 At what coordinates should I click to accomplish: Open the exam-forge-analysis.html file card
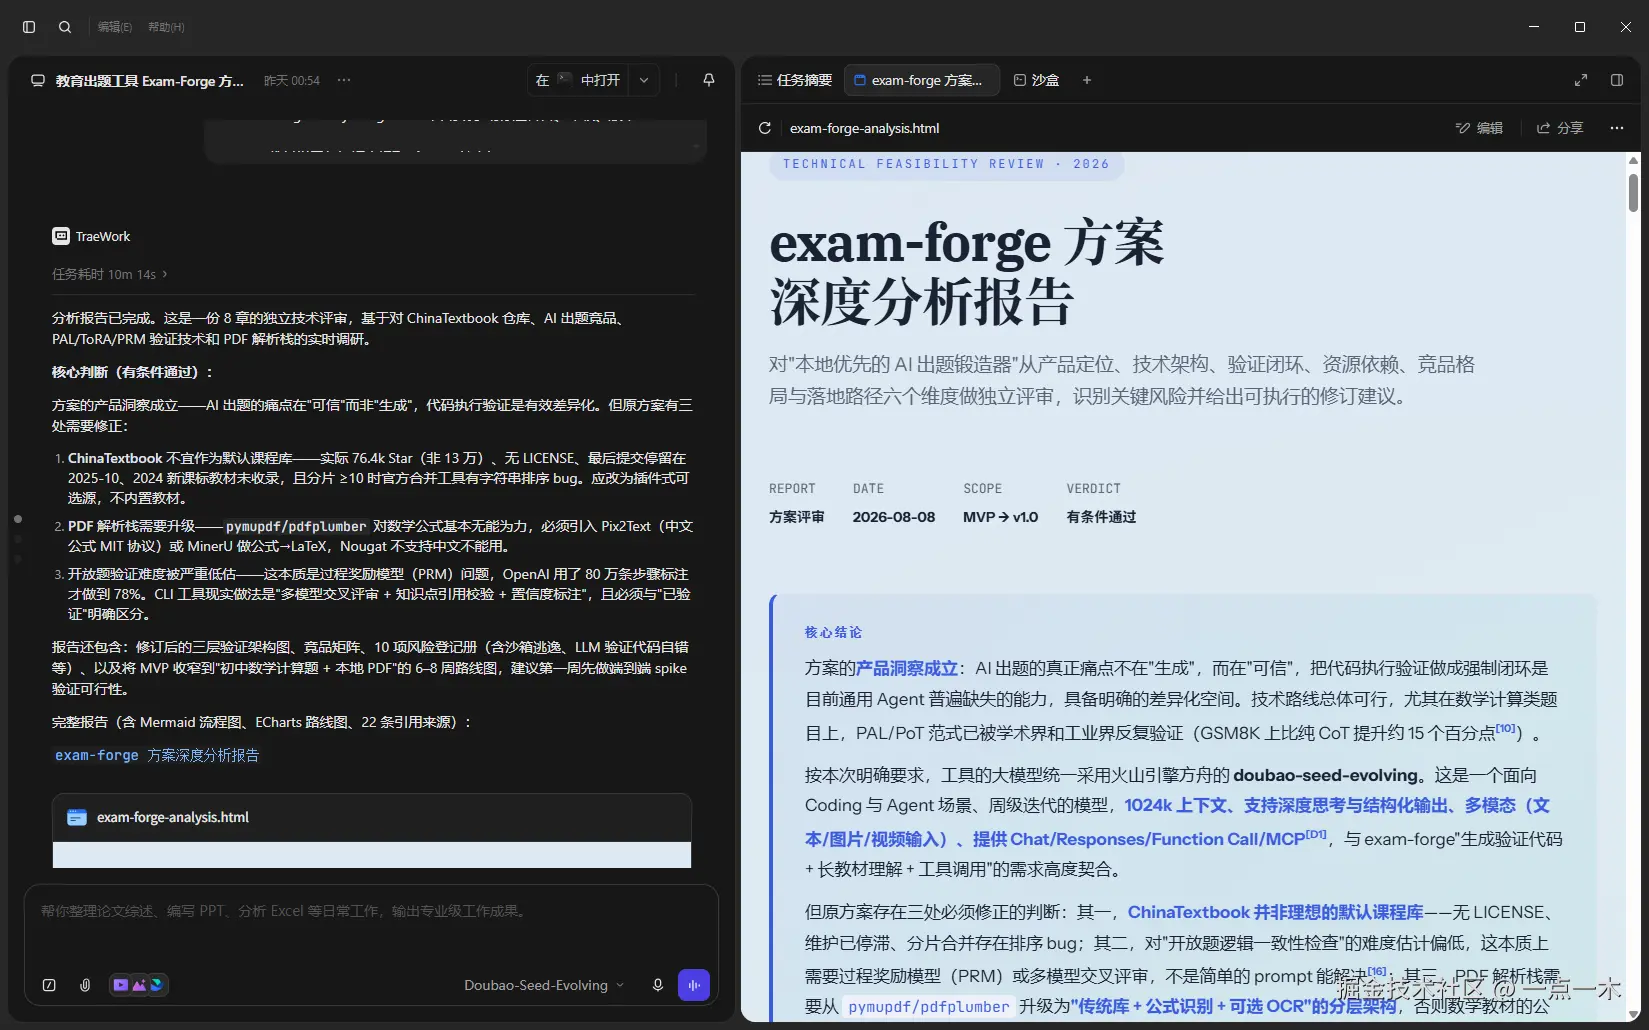click(372, 830)
